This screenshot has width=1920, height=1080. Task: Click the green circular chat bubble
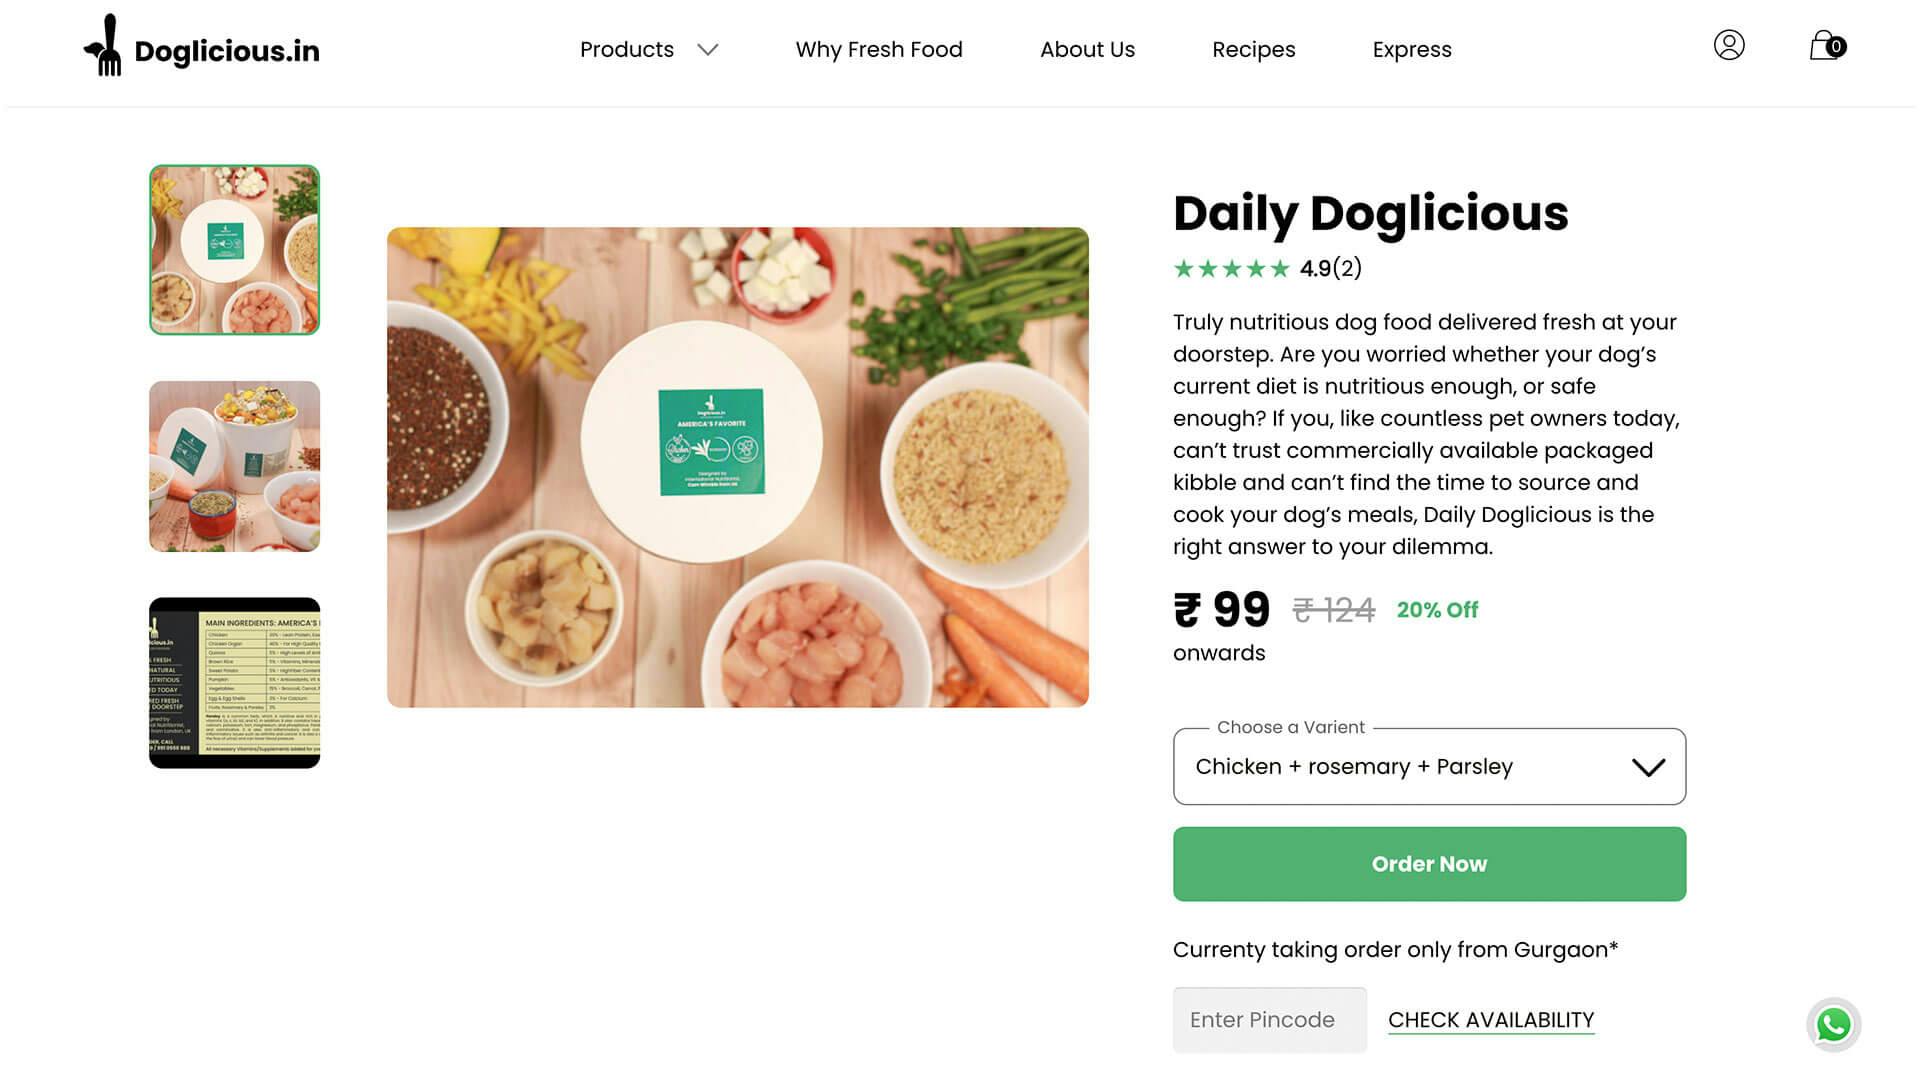[x=1833, y=1024]
